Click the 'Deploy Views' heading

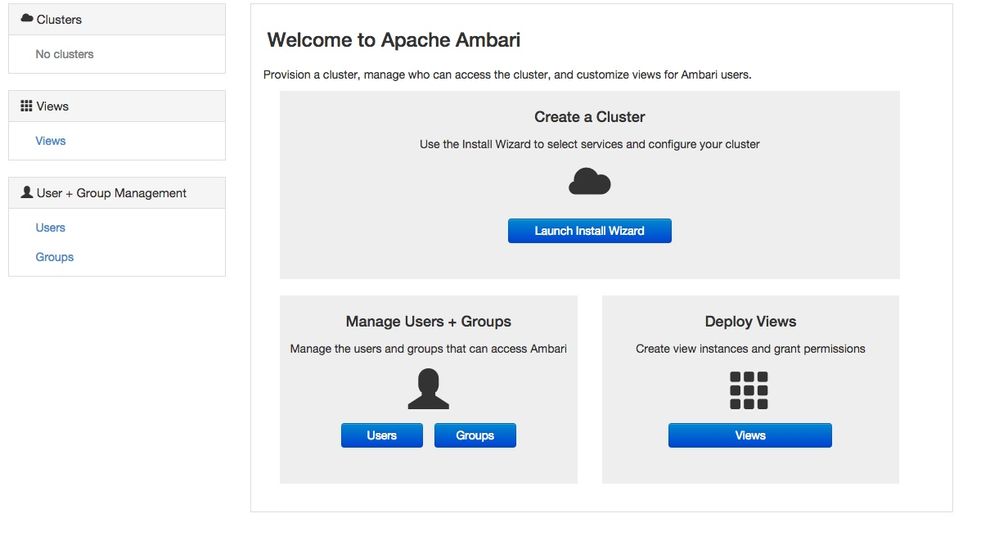pyautogui.click(x=750, y=321)
